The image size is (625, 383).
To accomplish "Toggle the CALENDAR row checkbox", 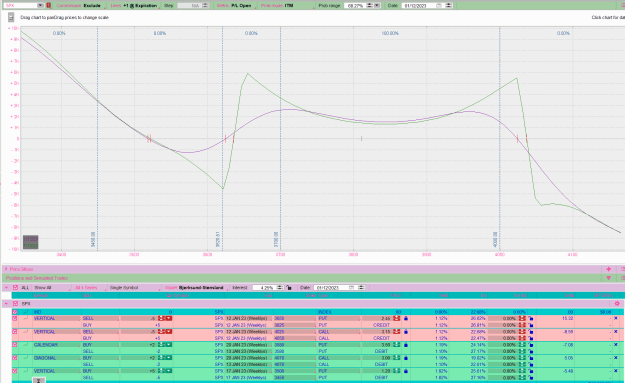I will [15, 345].
